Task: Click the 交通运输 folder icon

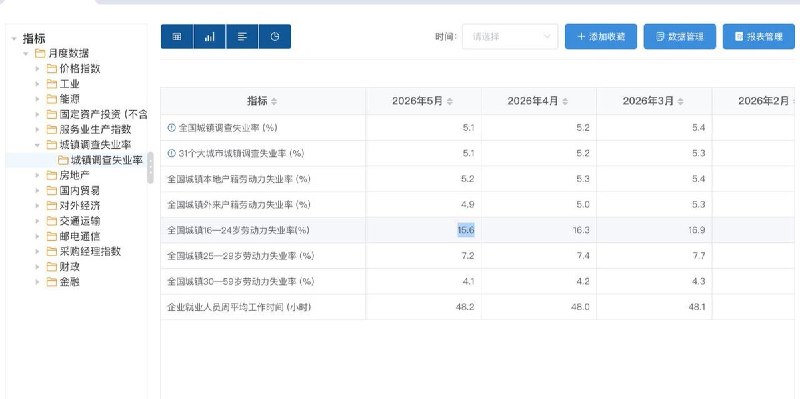Action: [52, 221]
